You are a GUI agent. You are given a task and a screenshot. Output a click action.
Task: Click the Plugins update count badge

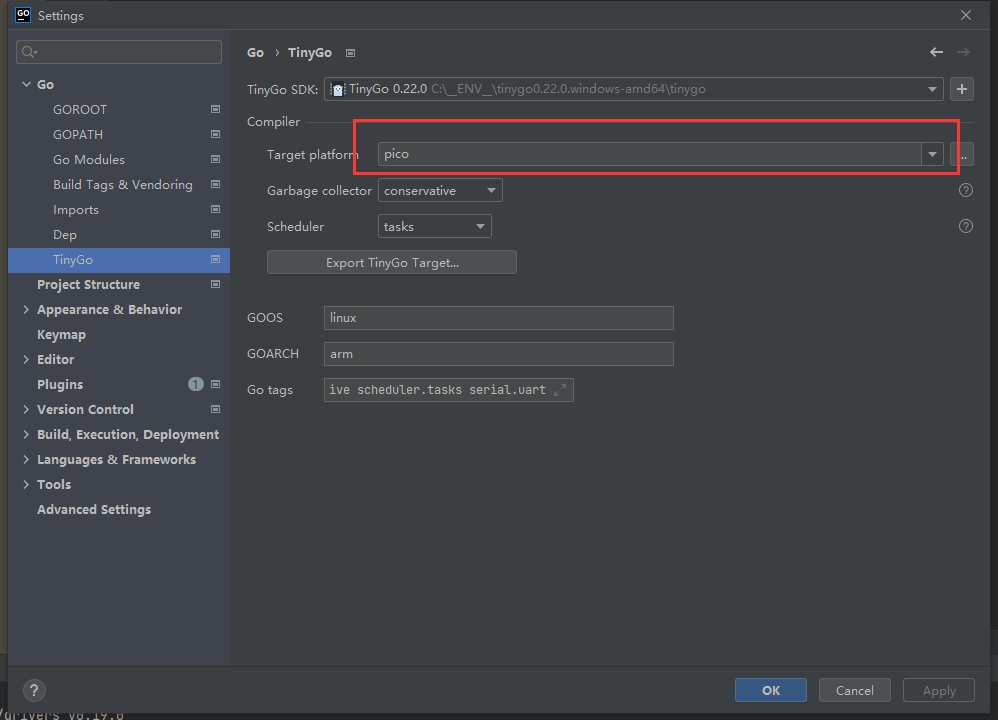pyautogui.click(x=195, y=384)
